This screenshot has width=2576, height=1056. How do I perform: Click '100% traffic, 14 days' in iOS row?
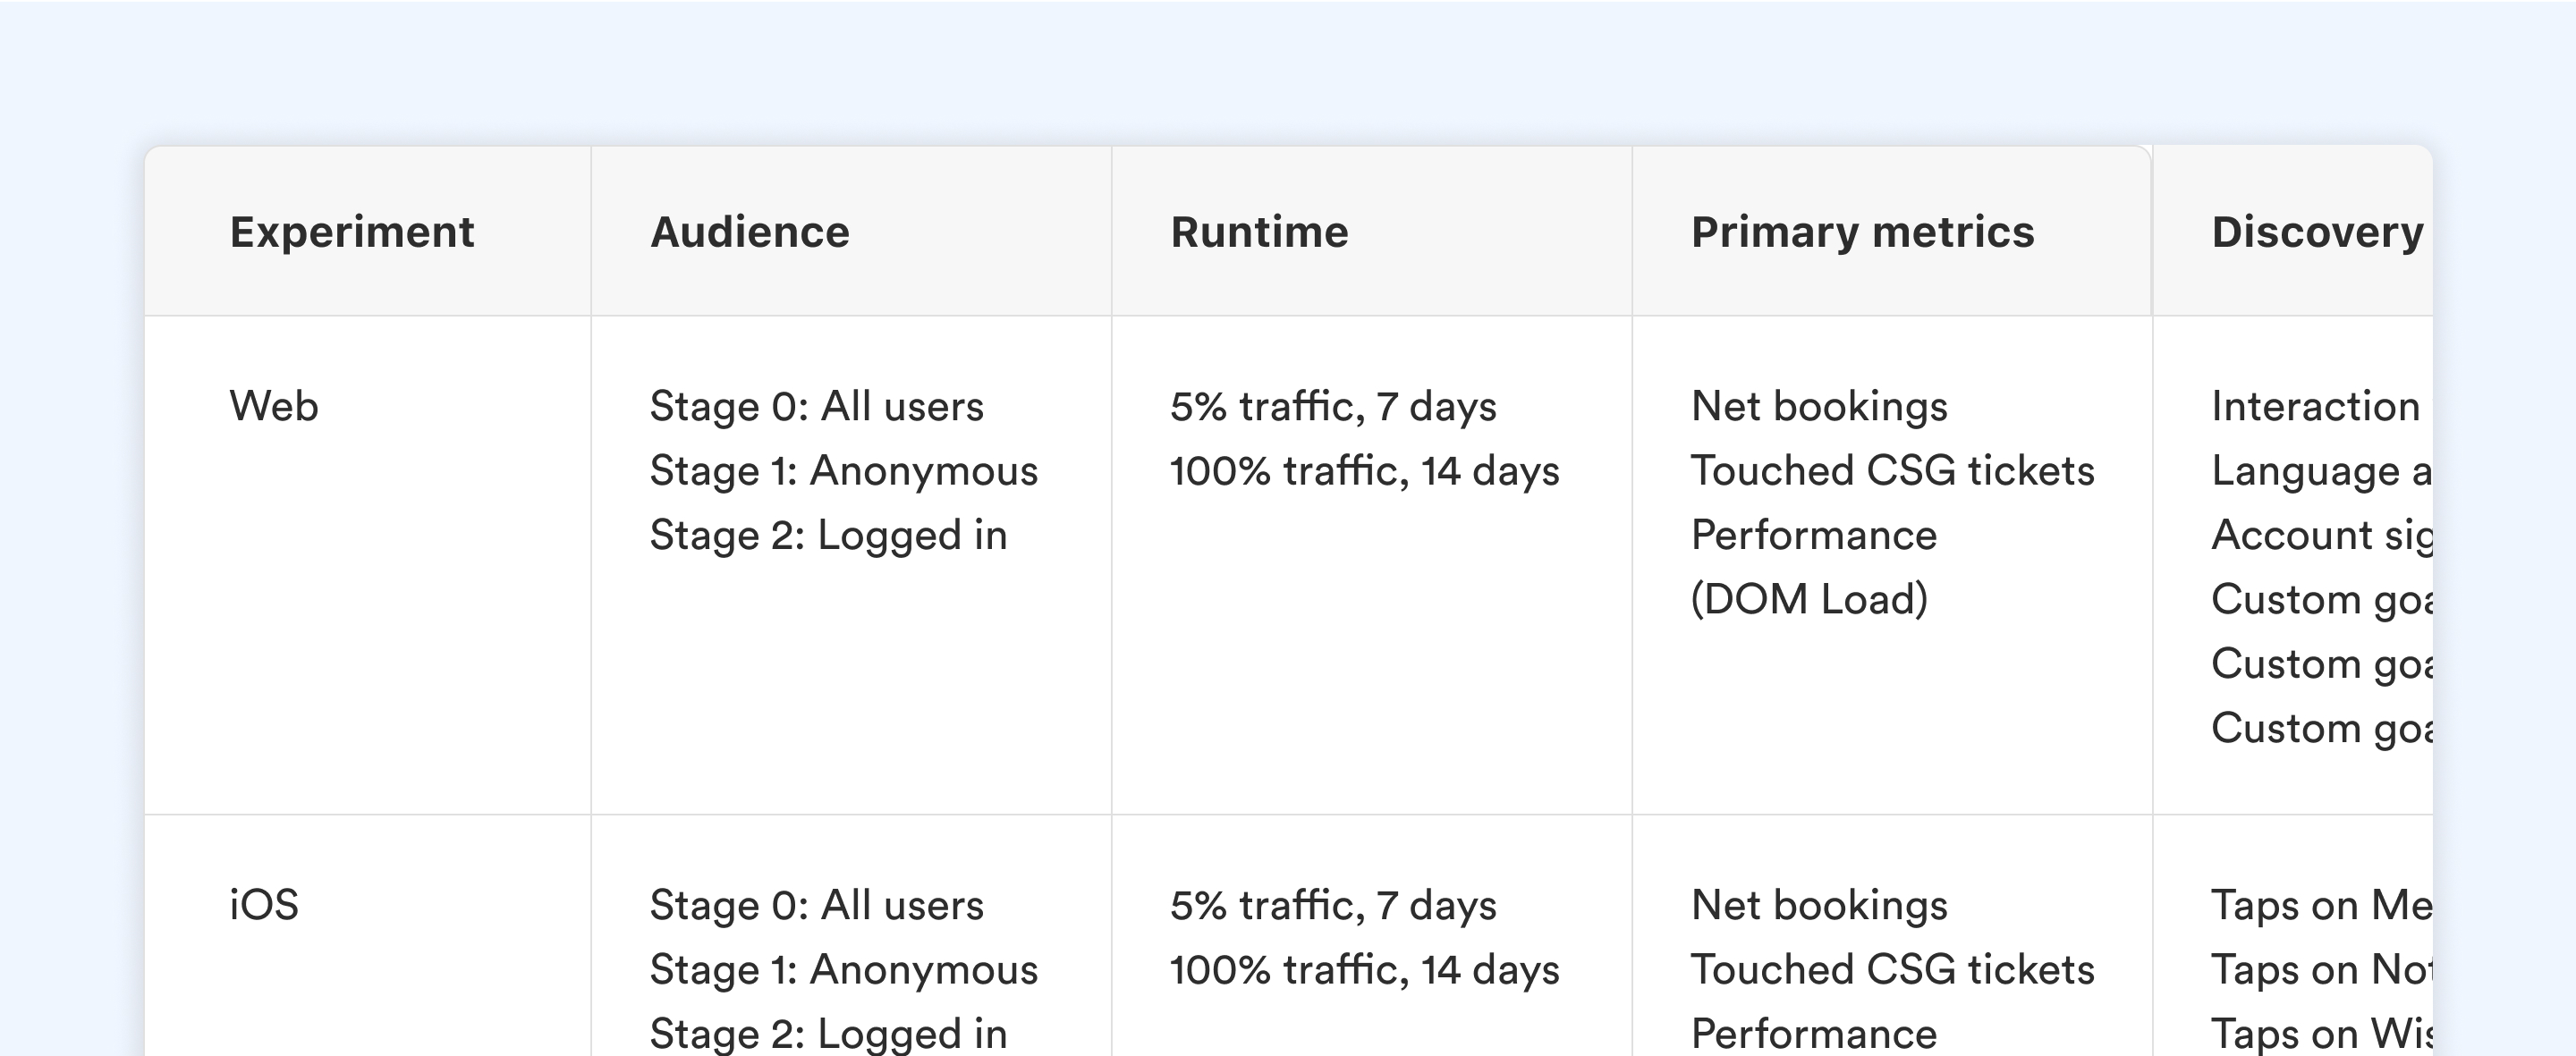1365,970
